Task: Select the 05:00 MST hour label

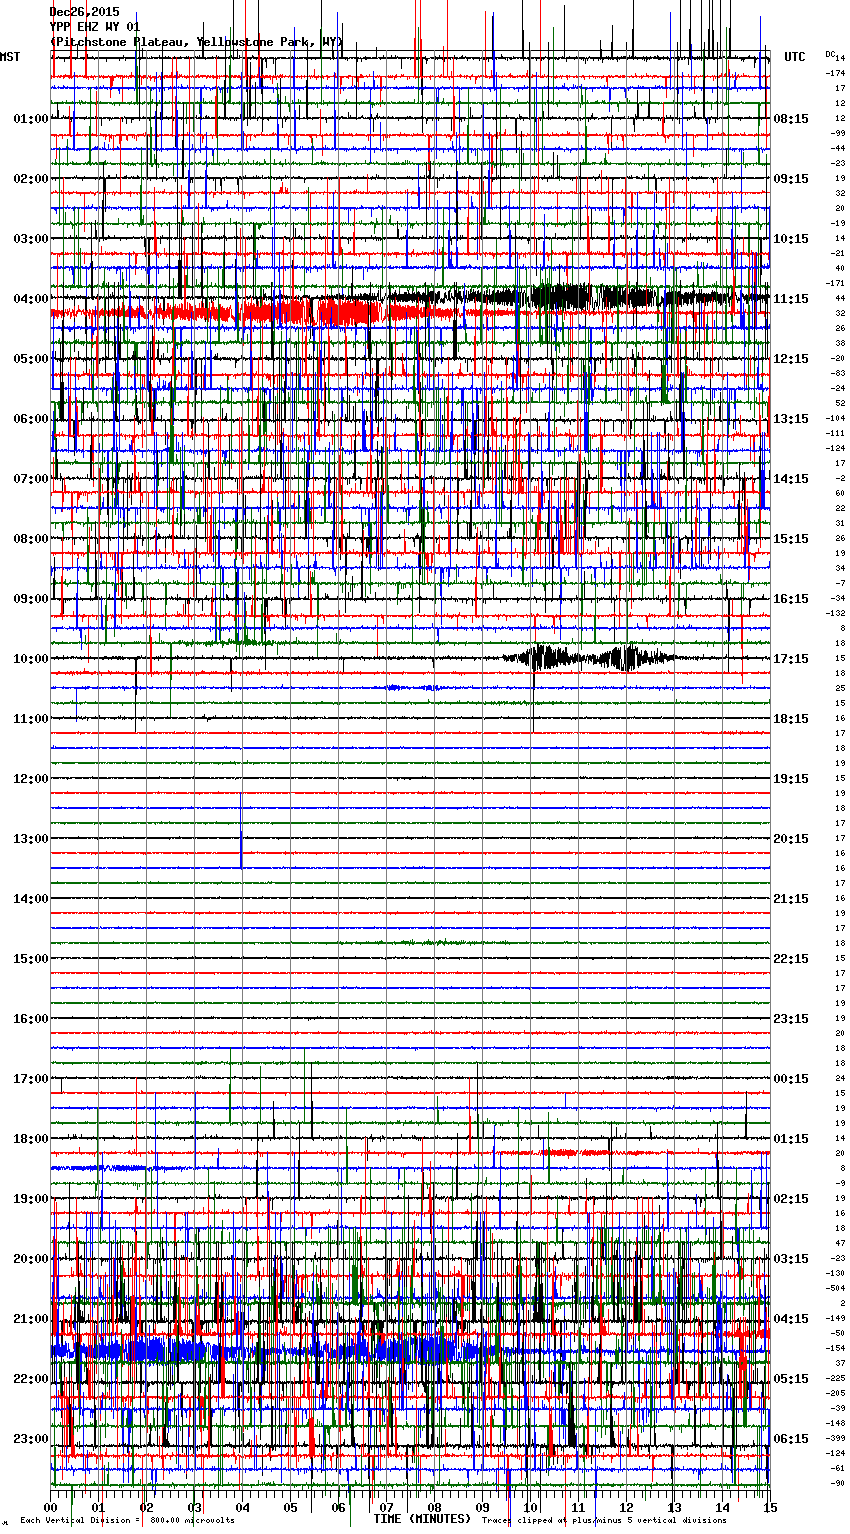Action: 31,359
